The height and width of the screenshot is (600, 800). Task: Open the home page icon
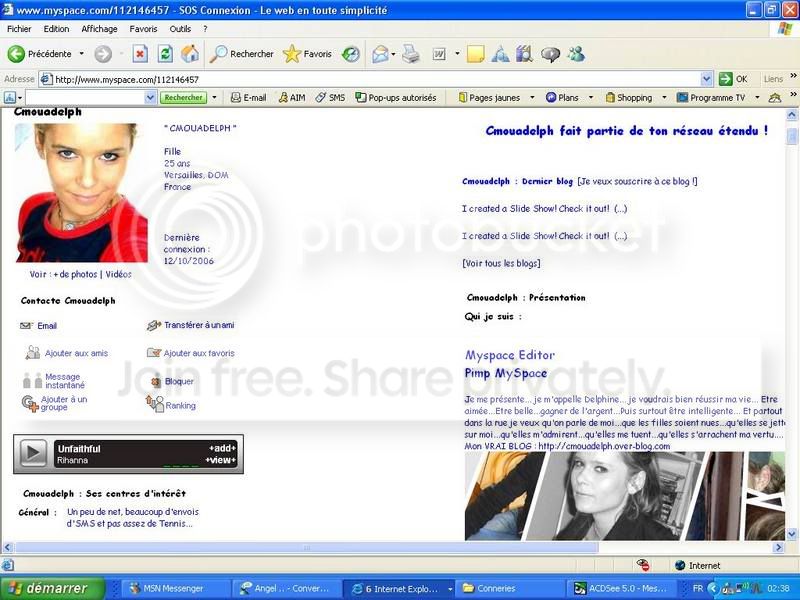(190, 54)
